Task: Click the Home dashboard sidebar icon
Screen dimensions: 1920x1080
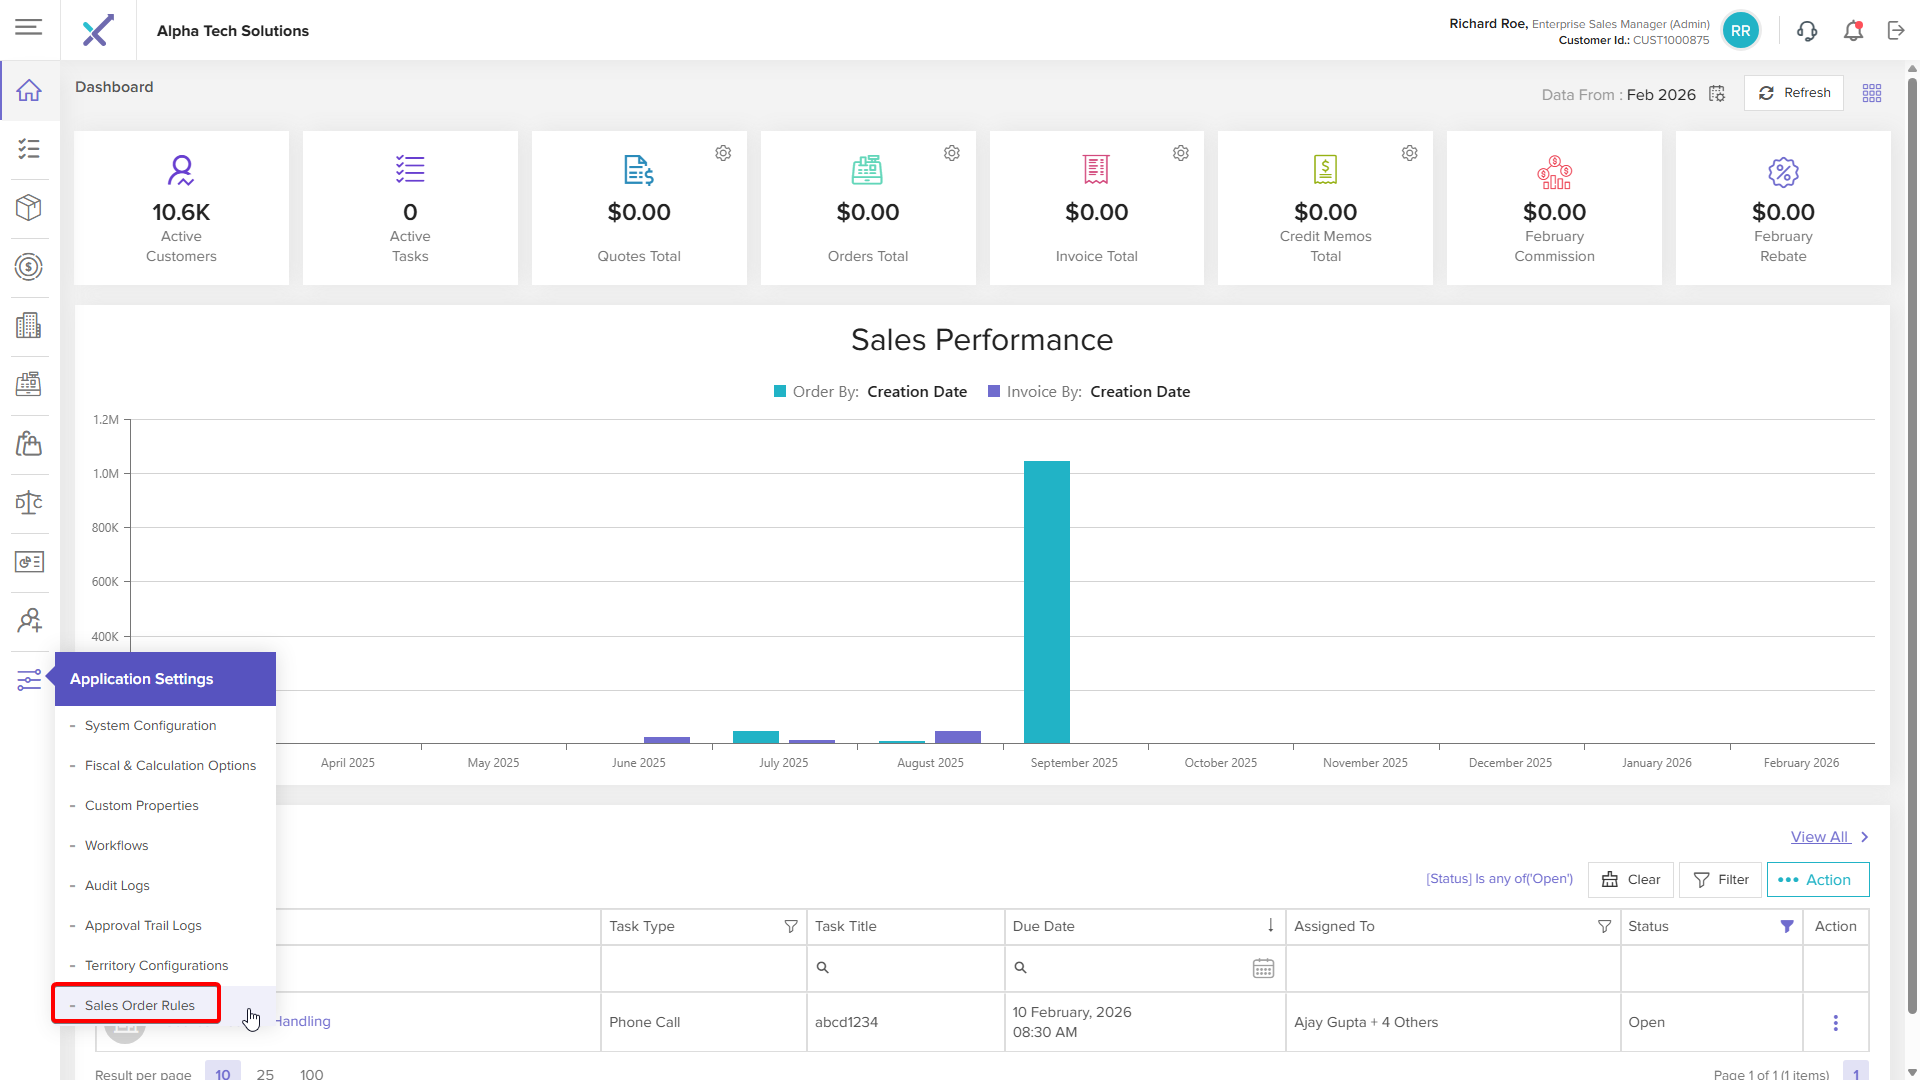Action: pyautogui.click(x=29, y=91)
